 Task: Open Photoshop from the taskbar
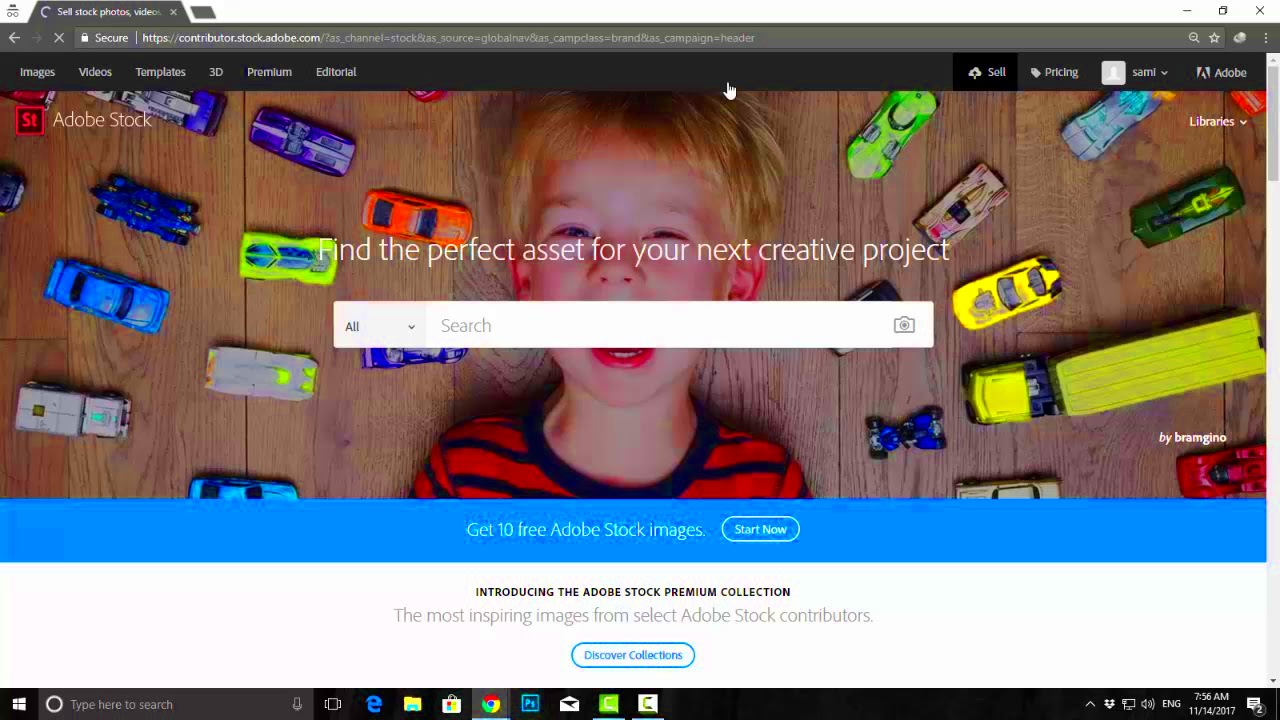tap(529, 704)
